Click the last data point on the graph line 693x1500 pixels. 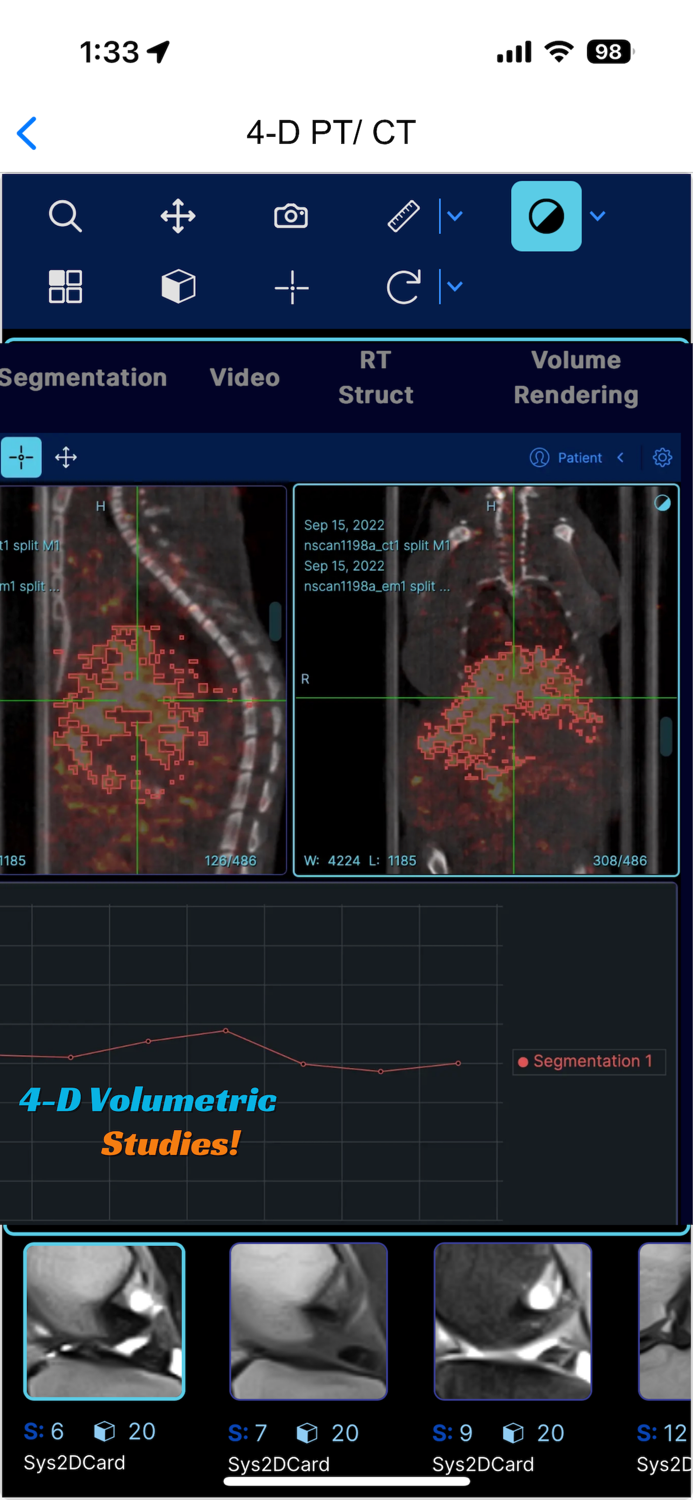pos(459,1063)
